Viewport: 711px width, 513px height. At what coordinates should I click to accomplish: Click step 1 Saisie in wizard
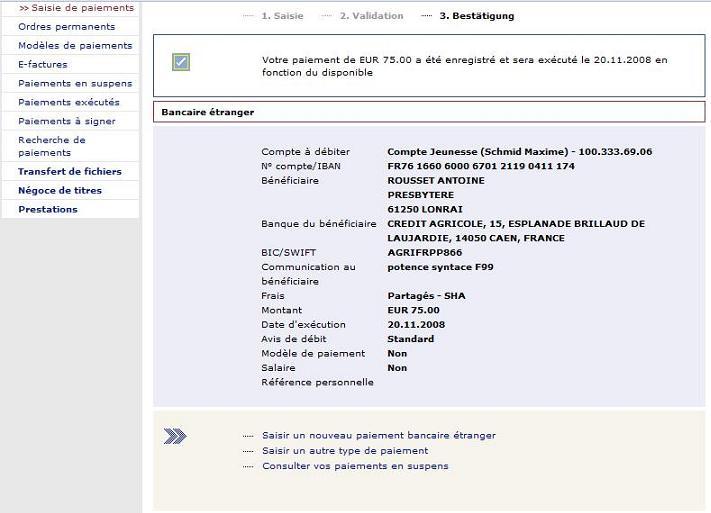281,16
